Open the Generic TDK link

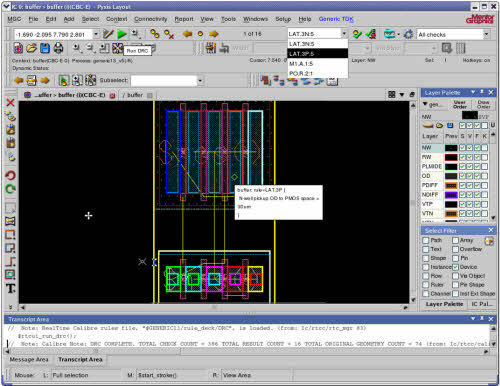click(x=336, y=19)
